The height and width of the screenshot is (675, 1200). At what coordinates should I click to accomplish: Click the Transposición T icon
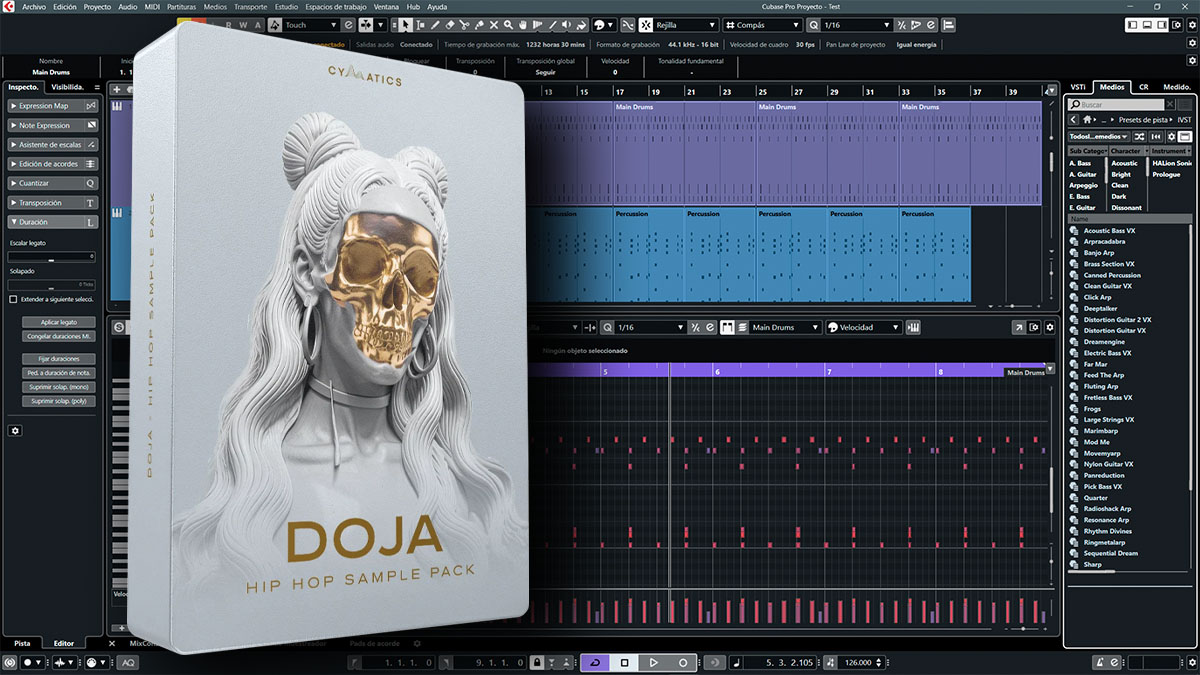[91, 202]
